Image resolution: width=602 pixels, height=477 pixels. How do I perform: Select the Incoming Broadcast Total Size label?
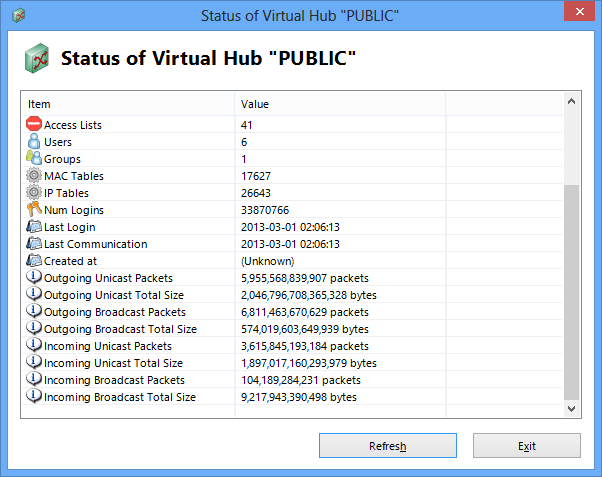pos(120,397)
